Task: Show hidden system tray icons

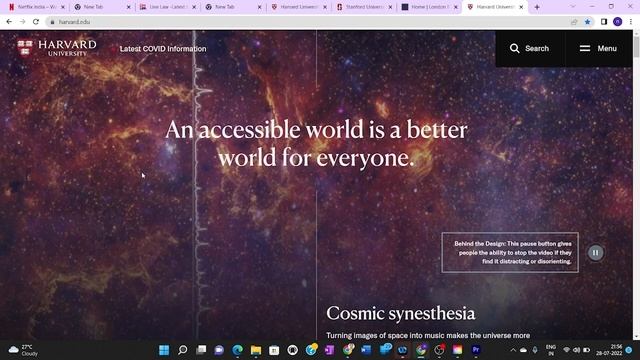Action: [x=513, y=350]
